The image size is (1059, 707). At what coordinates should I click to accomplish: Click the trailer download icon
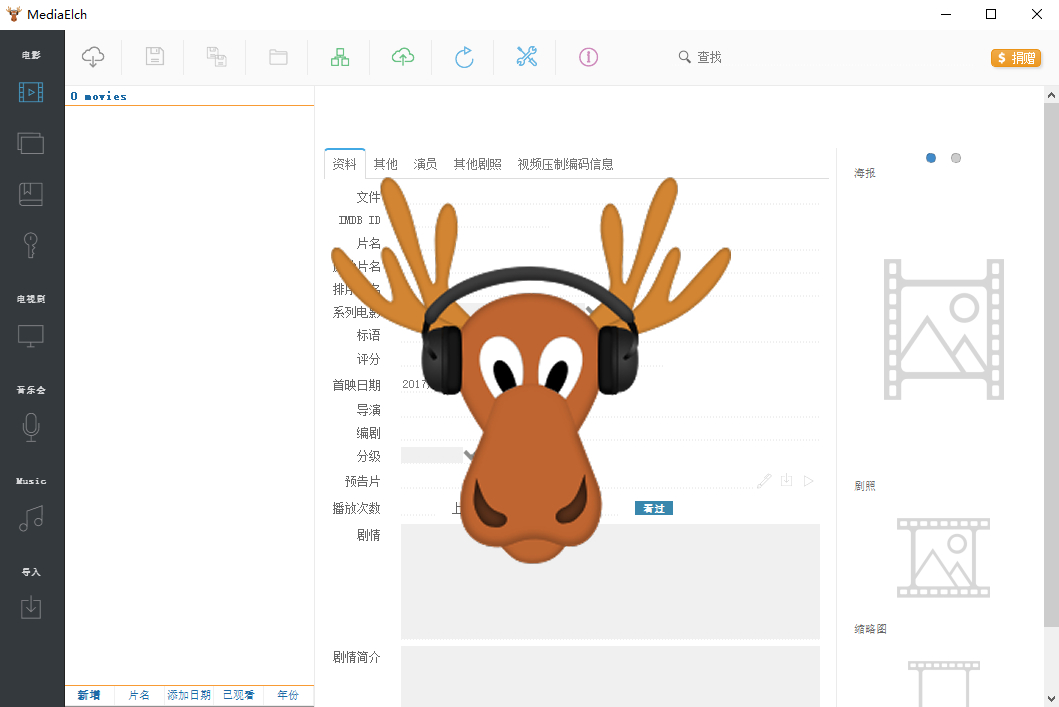[x=786, y=481]
